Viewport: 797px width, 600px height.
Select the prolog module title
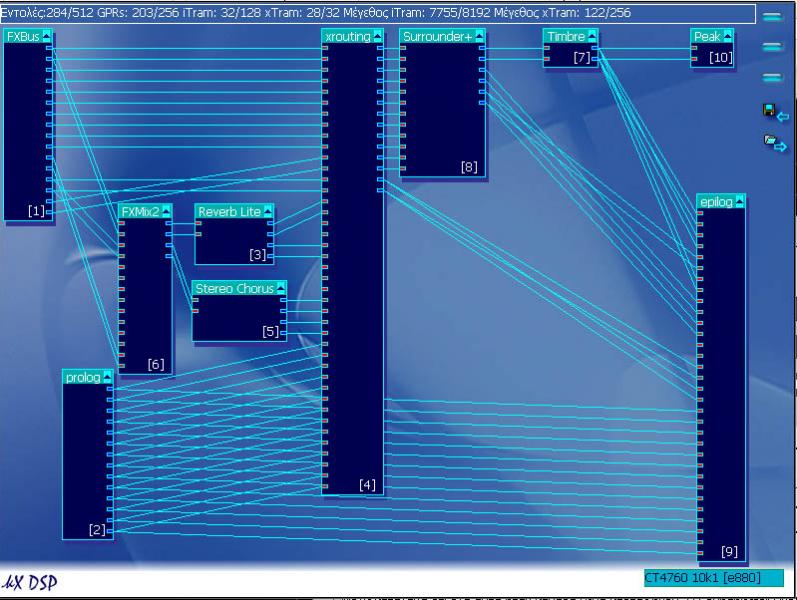(83, 377)
